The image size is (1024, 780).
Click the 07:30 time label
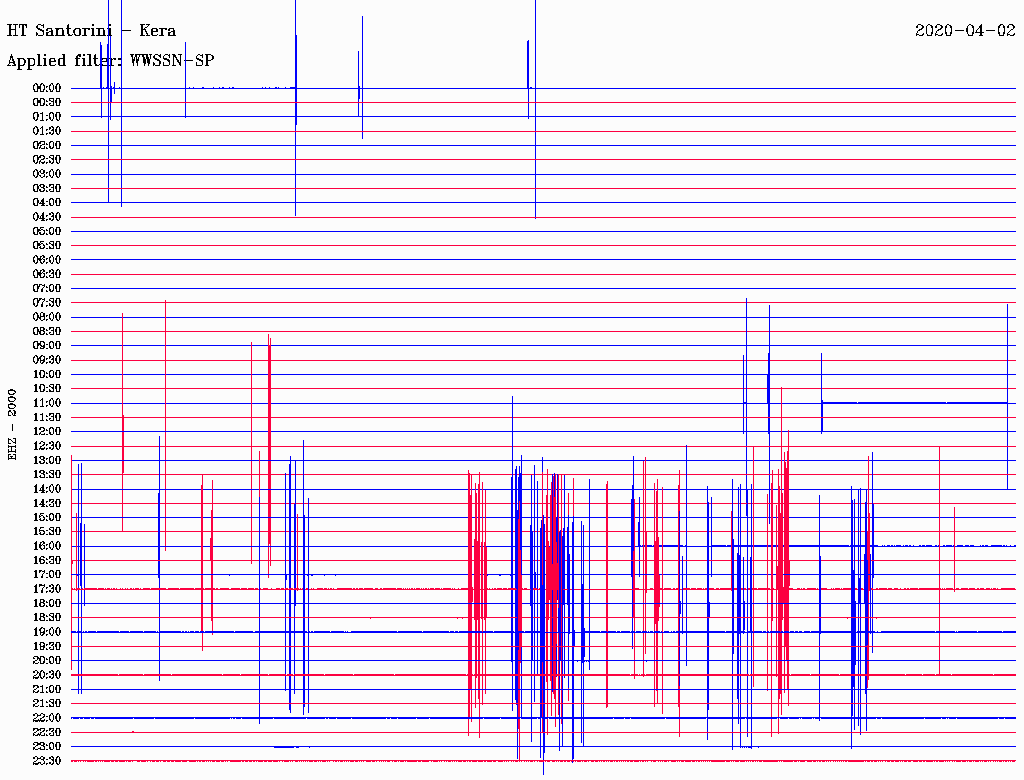[47, 302]
